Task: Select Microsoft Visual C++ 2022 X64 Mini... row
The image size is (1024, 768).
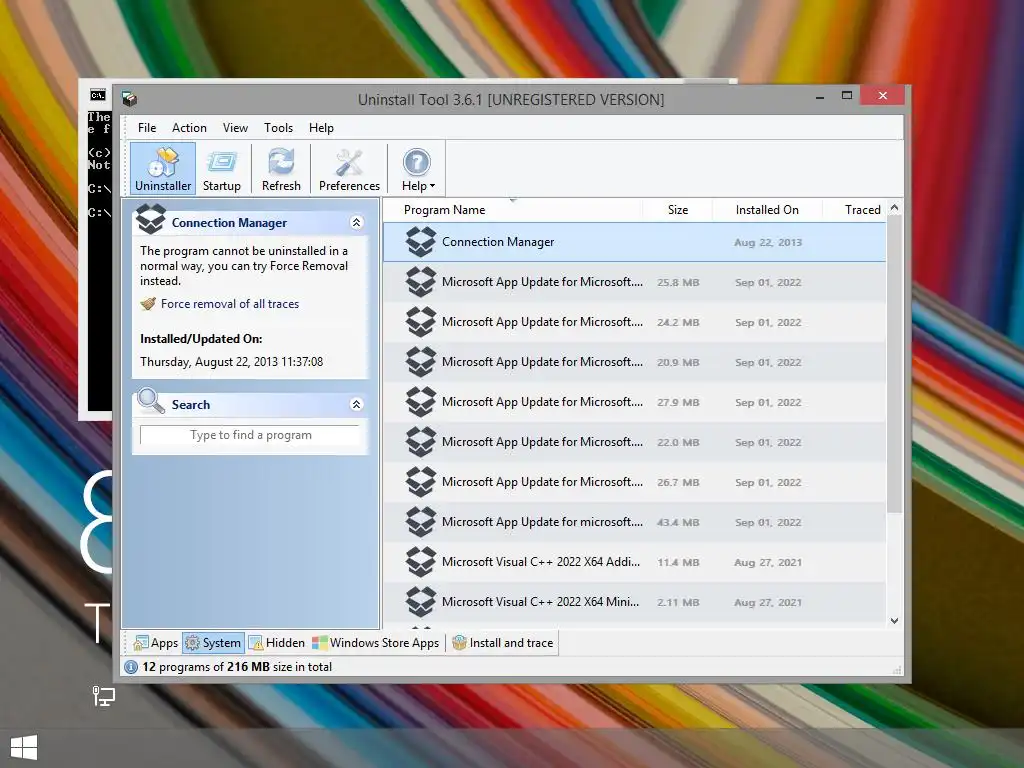Action: (634, 602)
